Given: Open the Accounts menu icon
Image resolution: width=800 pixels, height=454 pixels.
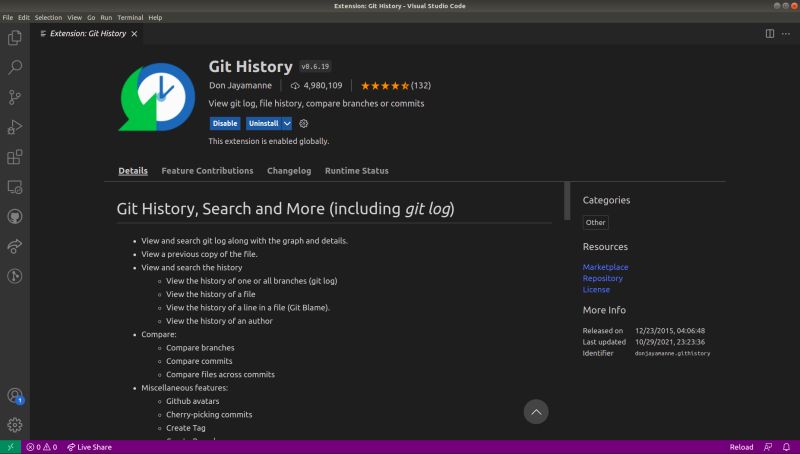Looking at the screenshot, I should 15,396.
